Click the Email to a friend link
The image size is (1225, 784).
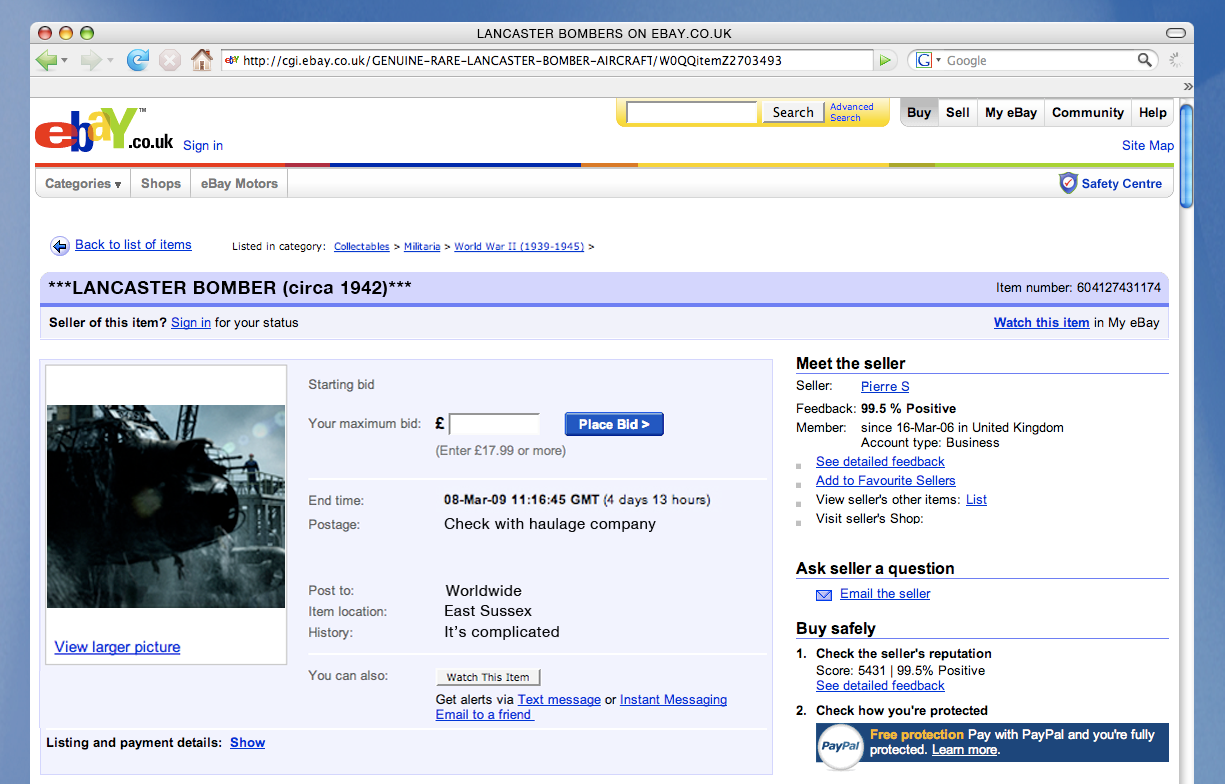[485, 715]
